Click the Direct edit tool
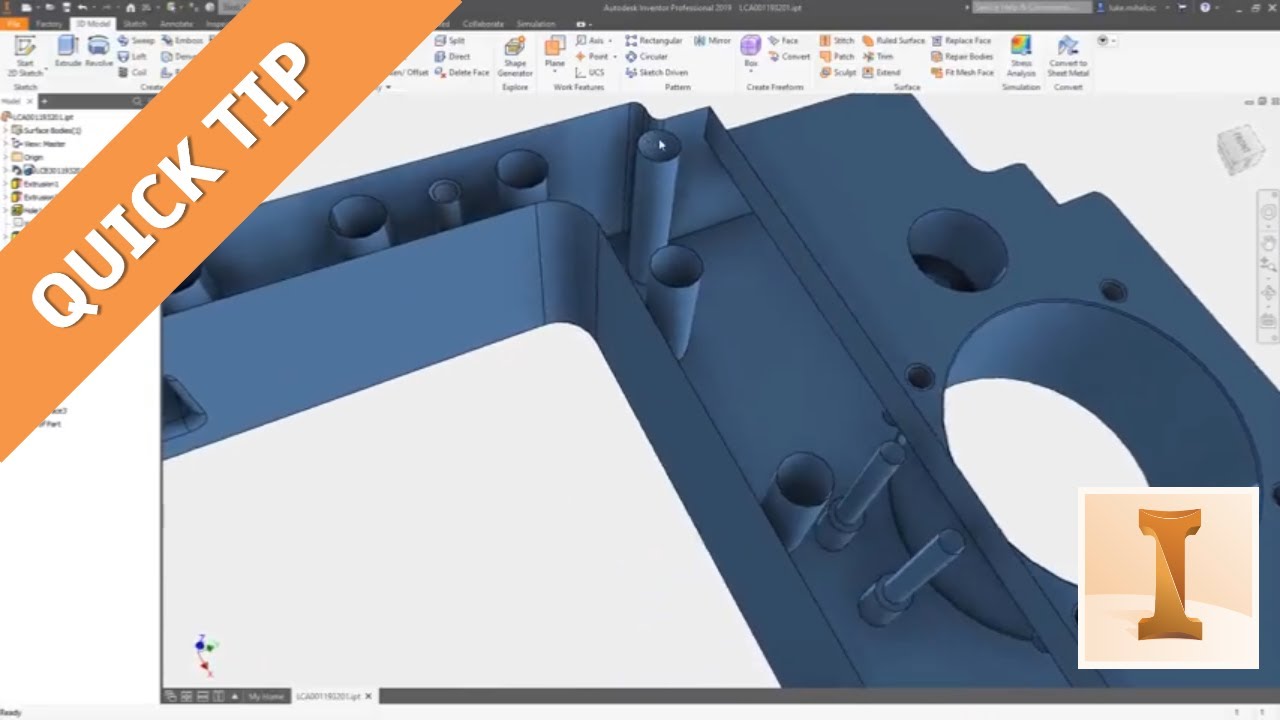The width and height of the screenshot is (1280, 720). pos(453,57)
